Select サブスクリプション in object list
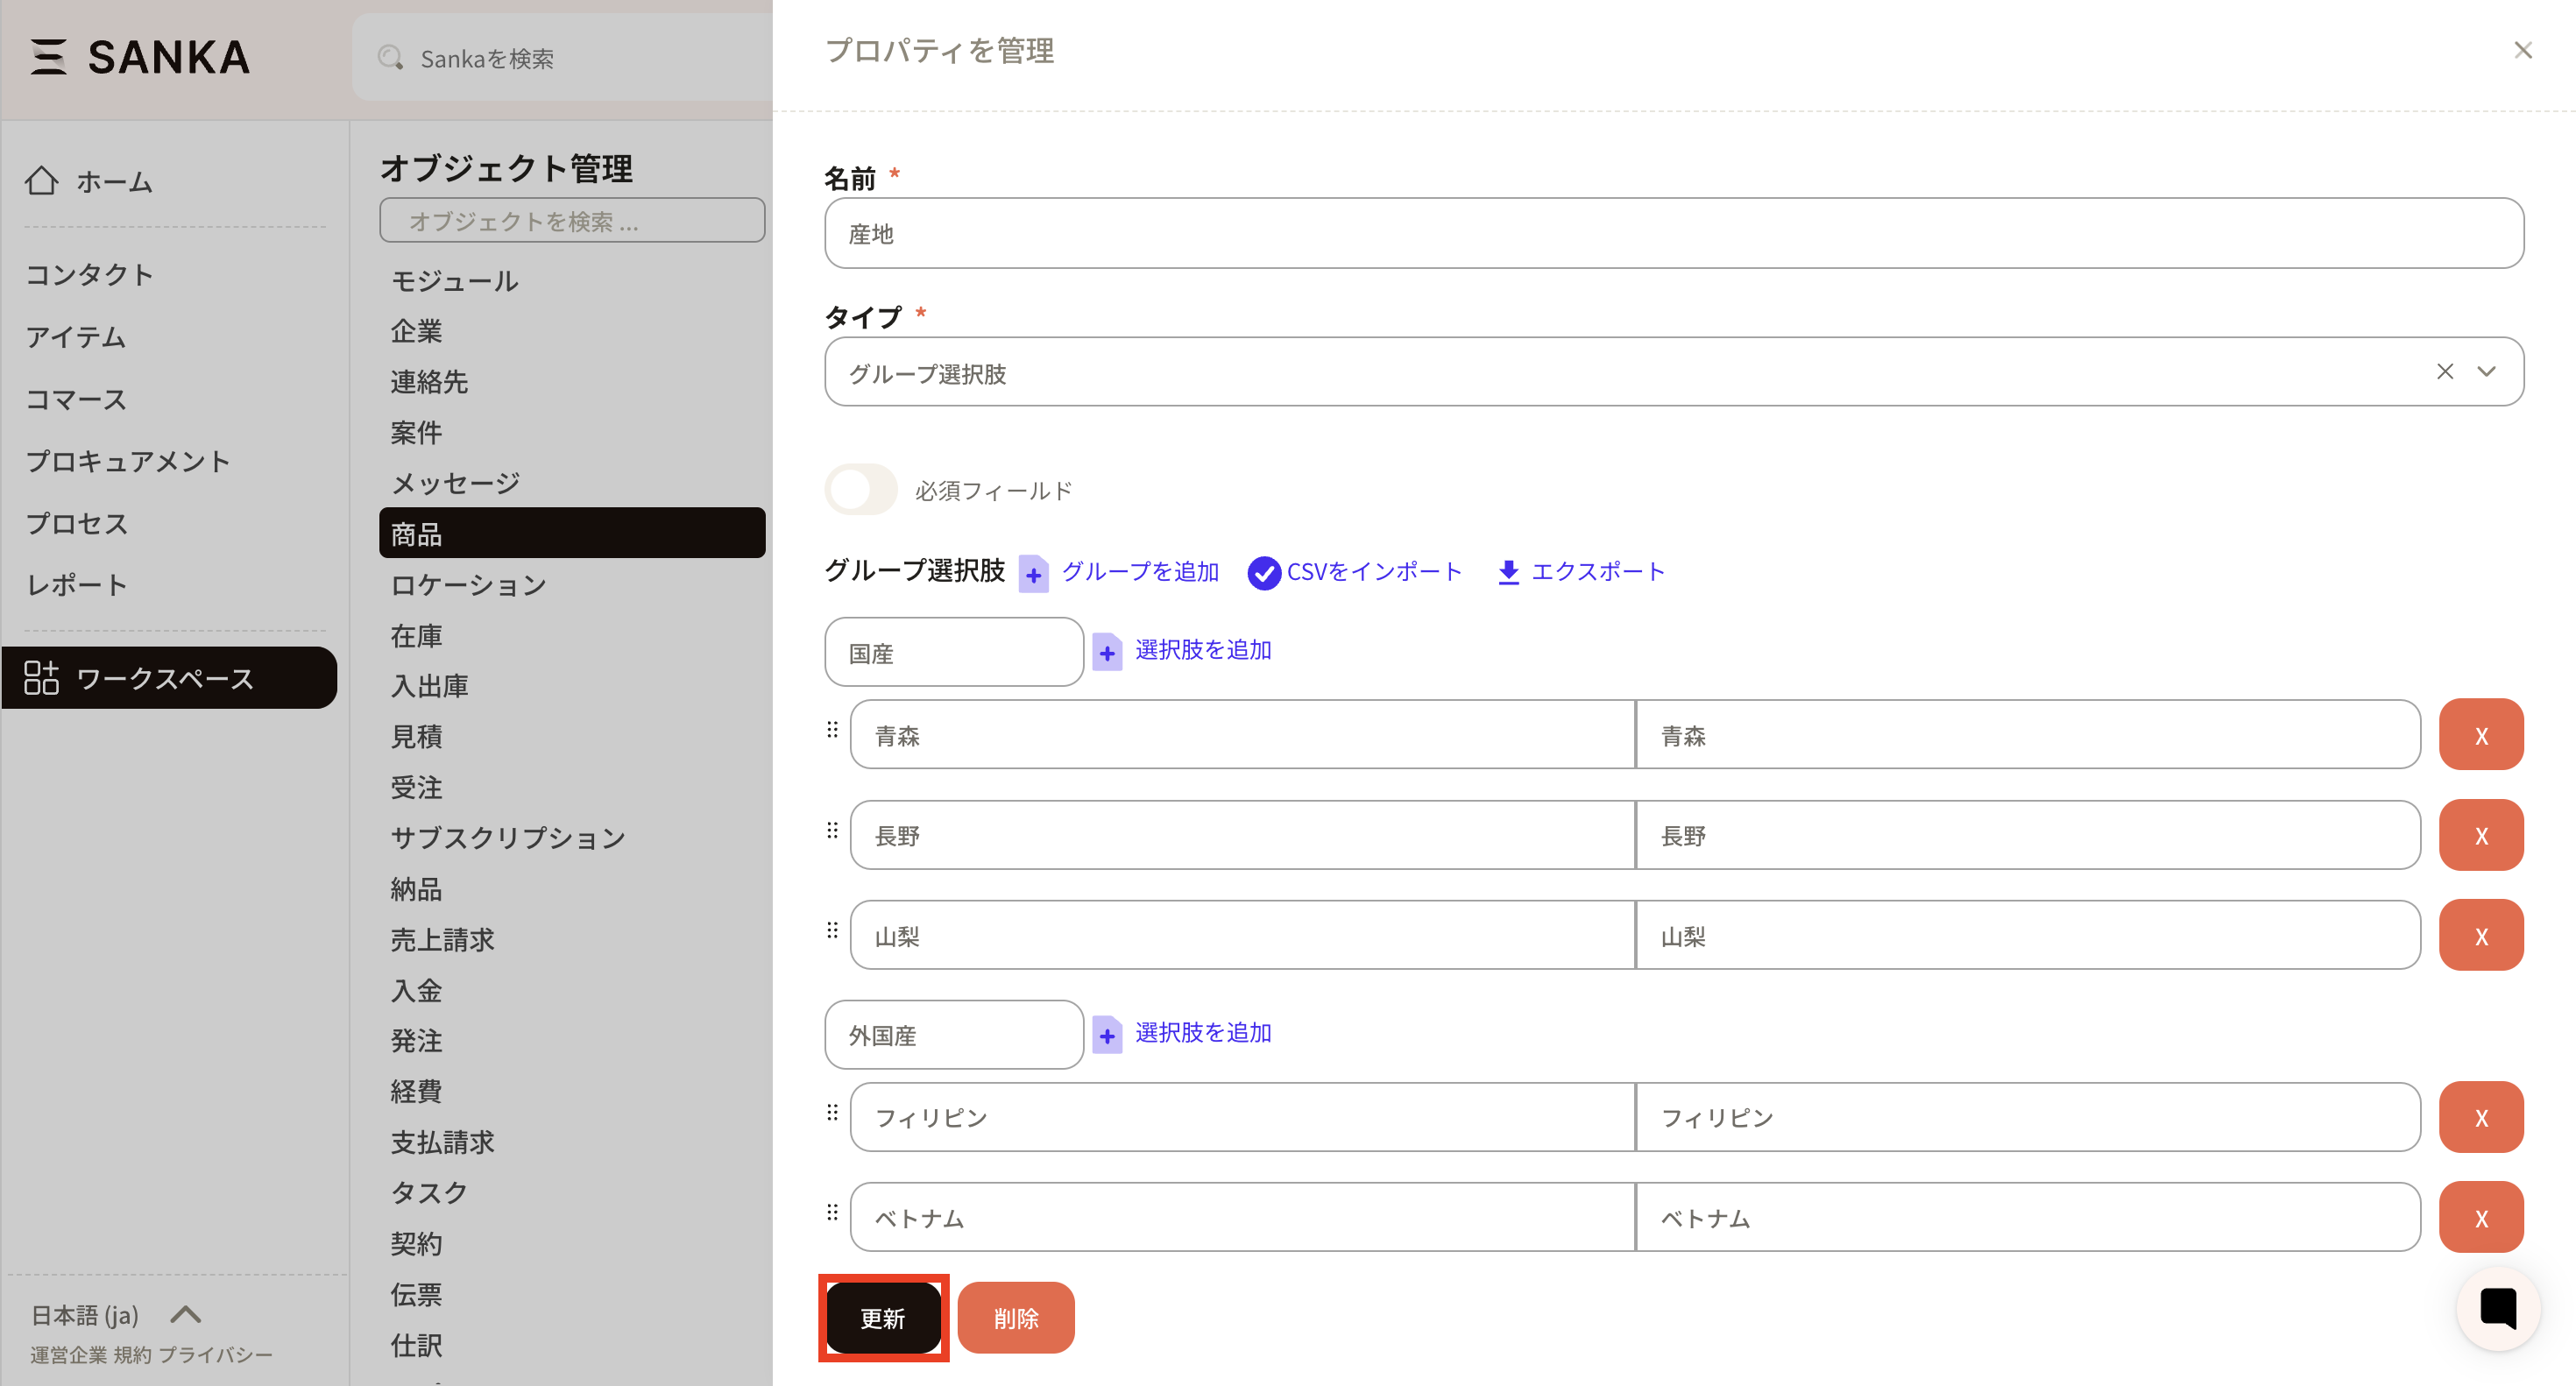This screenshot has height=1386, width=2576. 508,838
